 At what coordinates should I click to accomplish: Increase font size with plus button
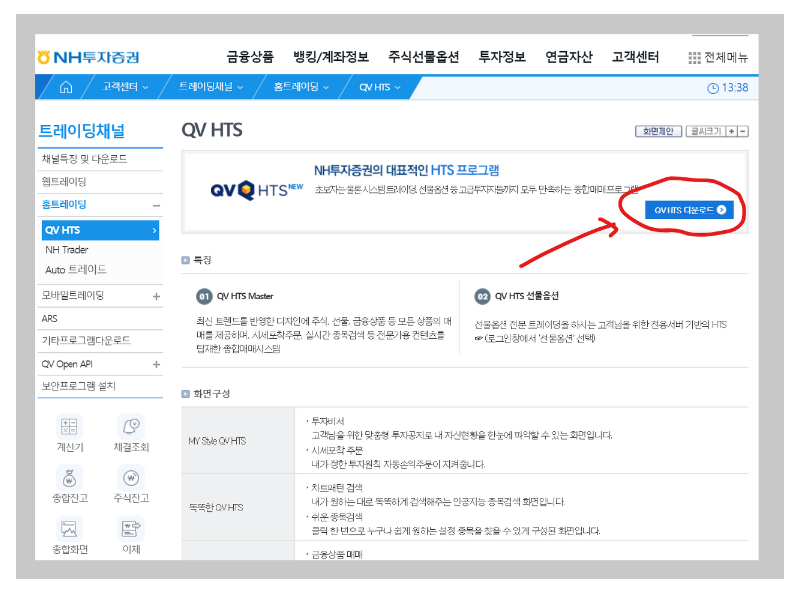point(731,131)
